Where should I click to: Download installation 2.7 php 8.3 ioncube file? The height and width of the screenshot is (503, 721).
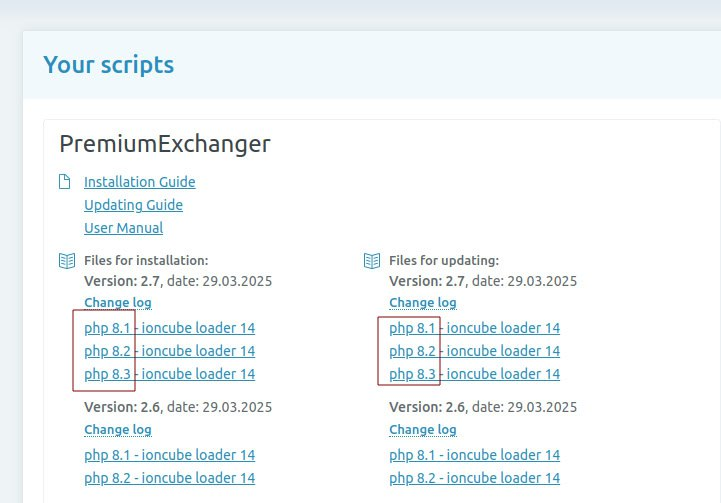pos(169,374)
